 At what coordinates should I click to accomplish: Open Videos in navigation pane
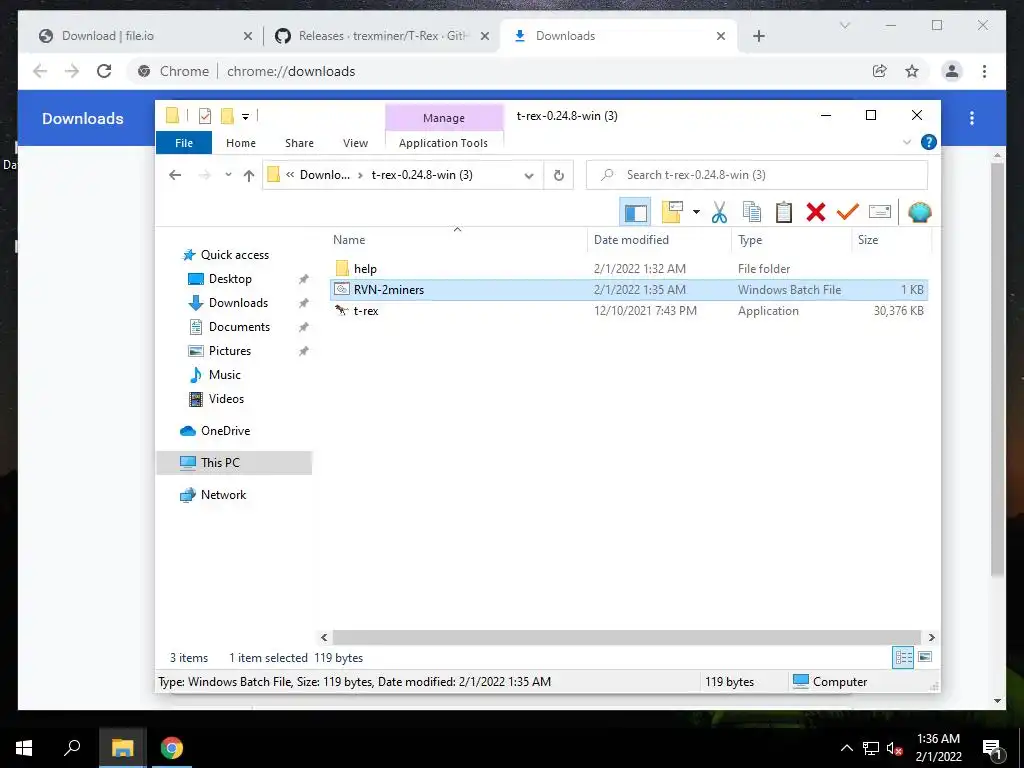tap(226, 399)
